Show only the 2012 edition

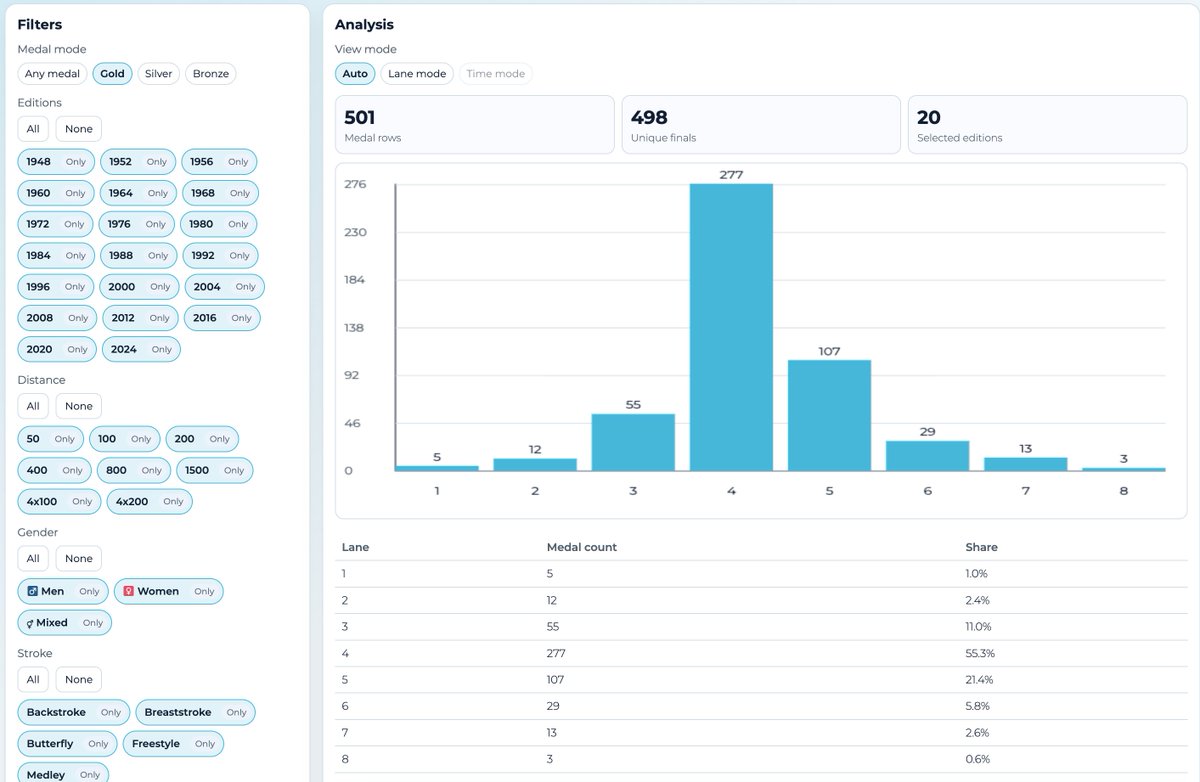point(159,318)
